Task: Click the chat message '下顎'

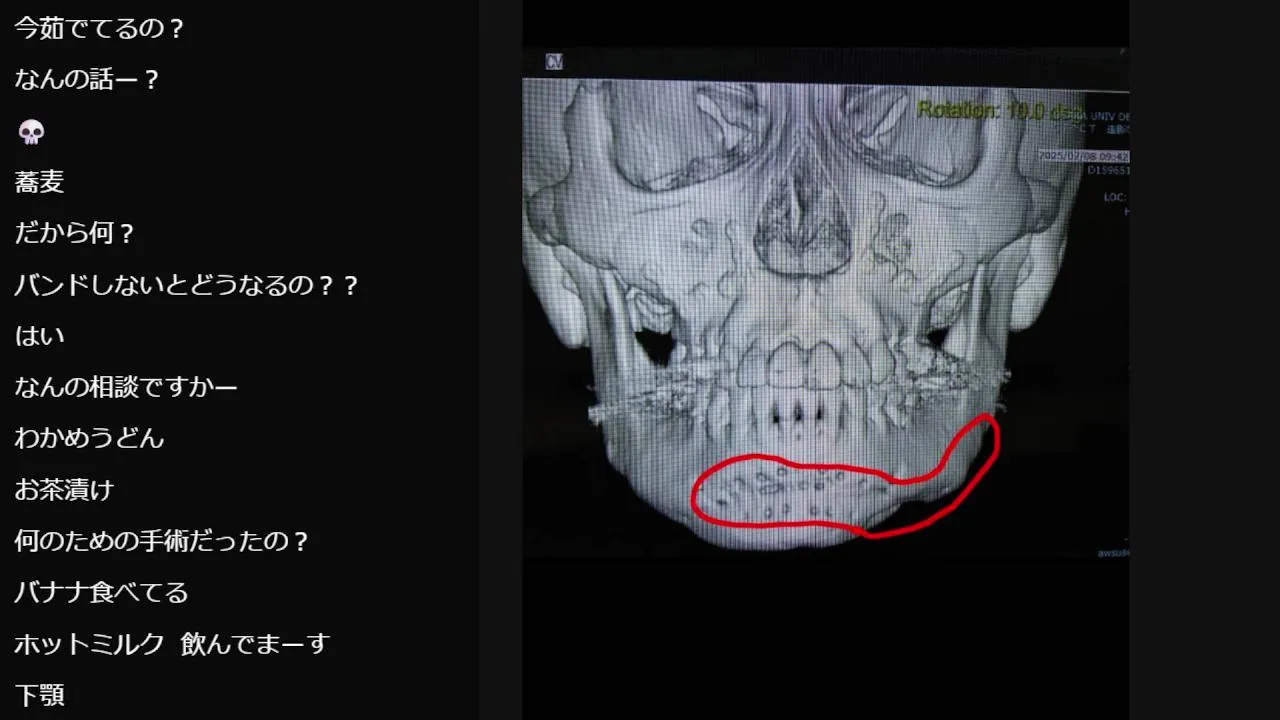Action: [40, 695]
